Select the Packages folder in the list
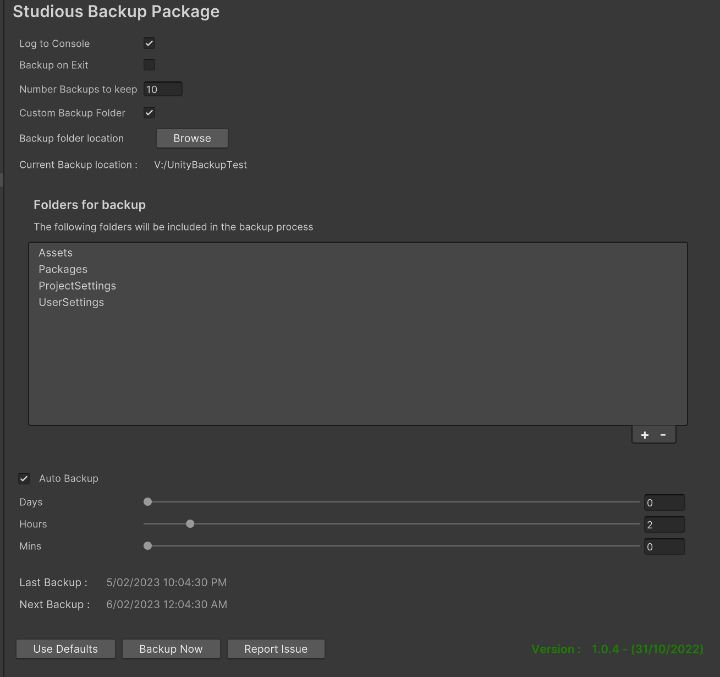This screenshot has height=677, width=720. (63, 269)
